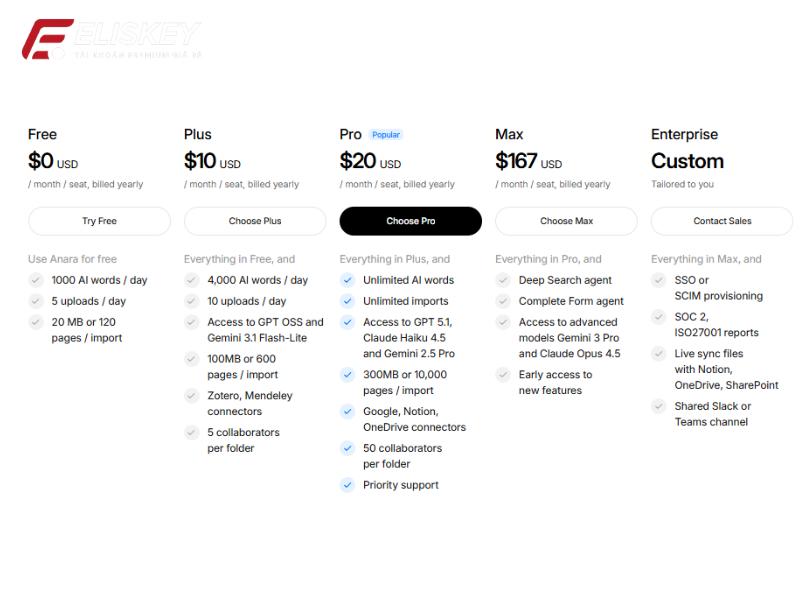Click the Try Free button

point(99,221)
